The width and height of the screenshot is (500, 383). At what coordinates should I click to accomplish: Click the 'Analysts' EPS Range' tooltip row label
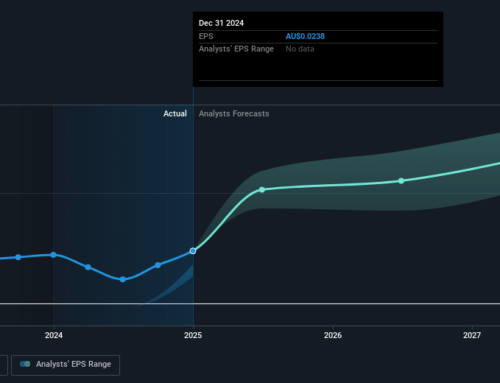(x=236, y=49)
